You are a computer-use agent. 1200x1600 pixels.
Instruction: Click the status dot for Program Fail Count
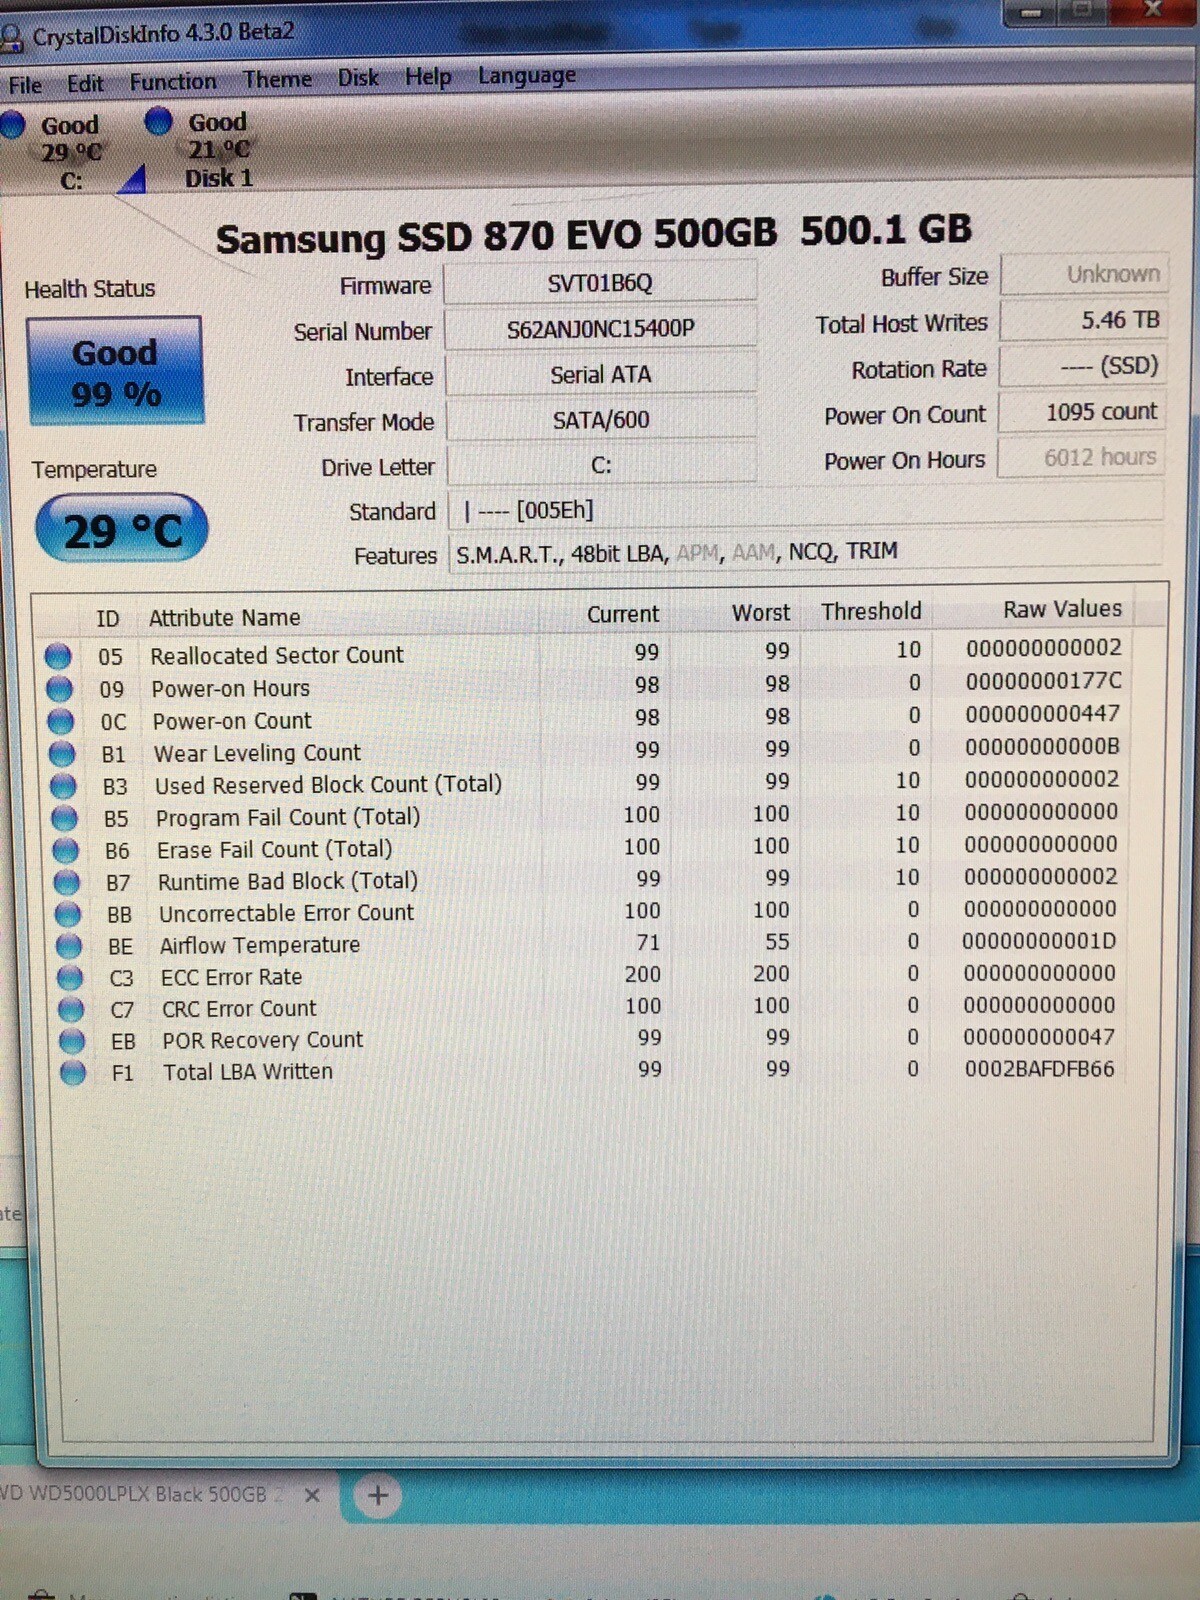coord(64,818)
